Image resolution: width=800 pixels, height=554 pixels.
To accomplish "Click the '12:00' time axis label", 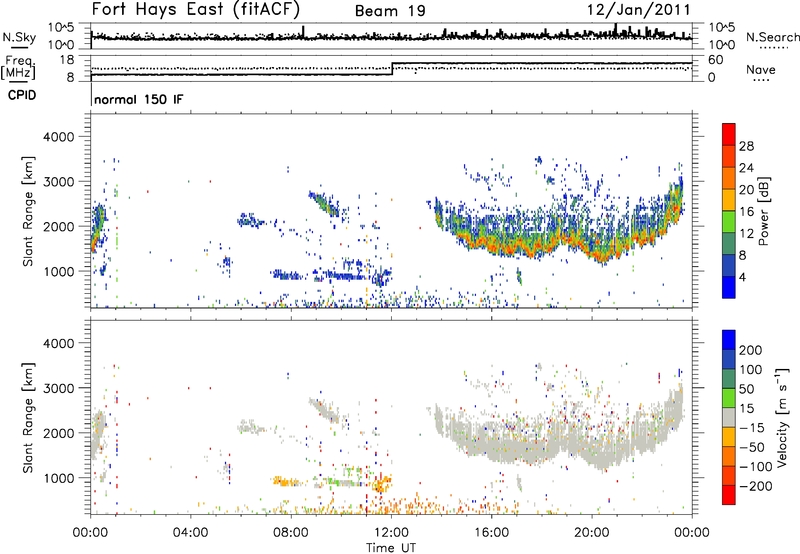I will (391, 533).
